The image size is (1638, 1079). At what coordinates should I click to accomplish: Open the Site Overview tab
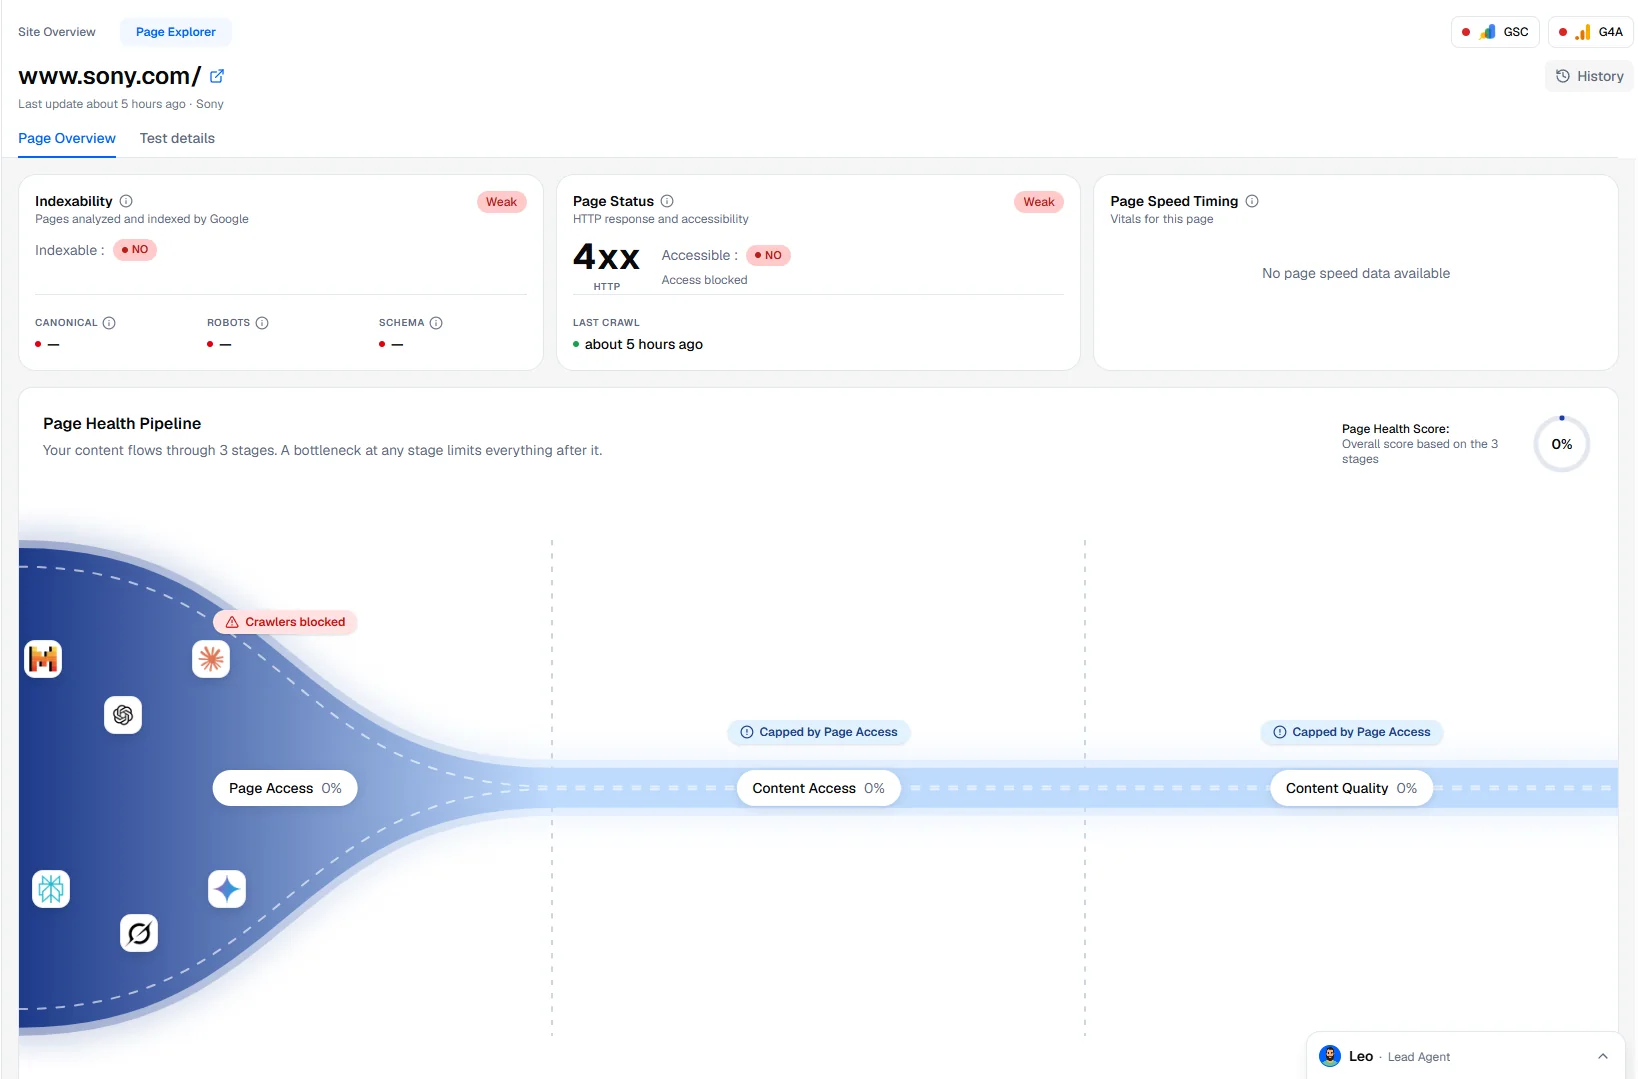(x=57, y=32)
